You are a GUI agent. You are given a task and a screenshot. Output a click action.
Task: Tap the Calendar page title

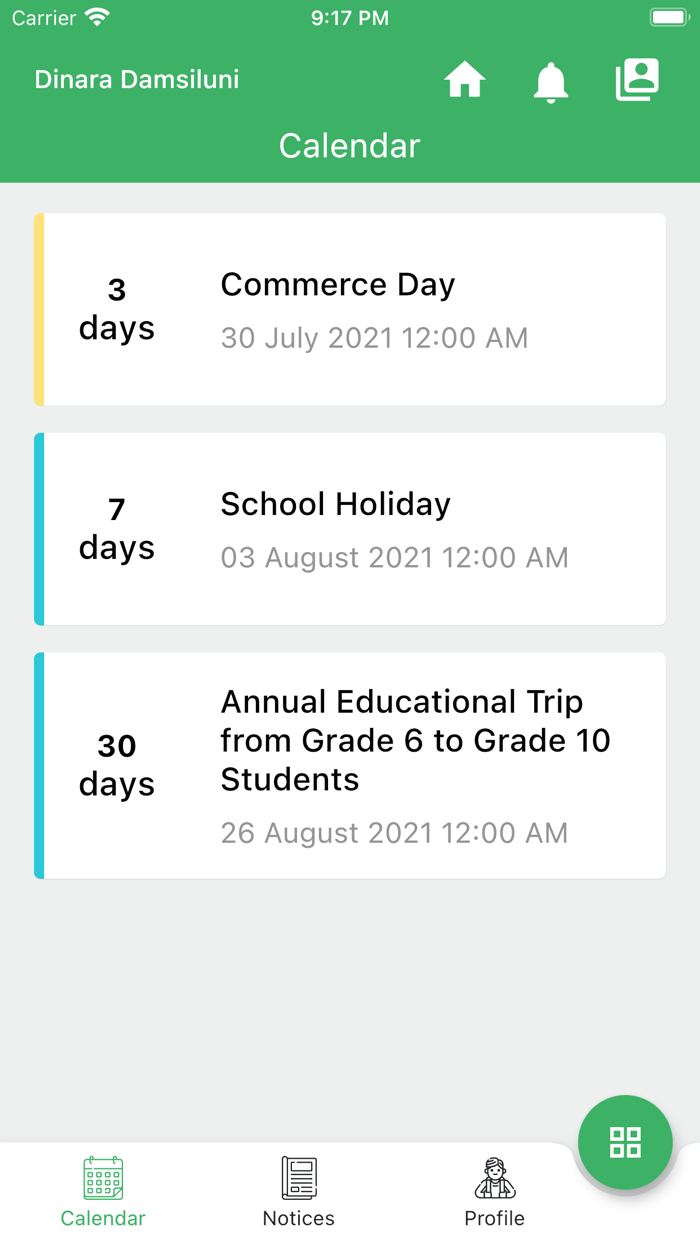pos(349,146)
